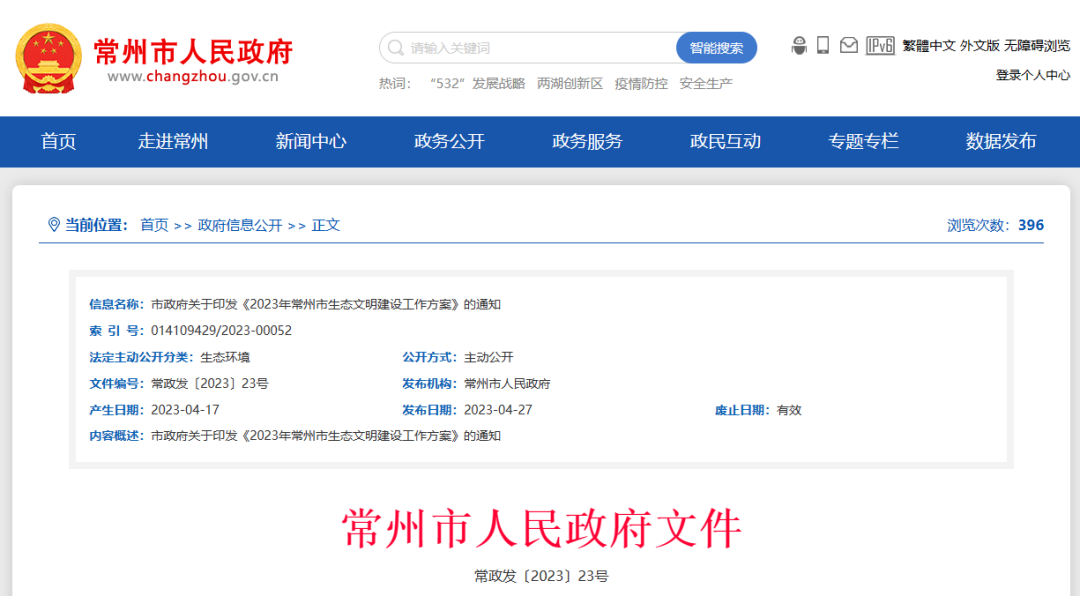Screen dimensions: 1080x596
Task: Click the search magnifier icon
Action: tap(395, 48)
